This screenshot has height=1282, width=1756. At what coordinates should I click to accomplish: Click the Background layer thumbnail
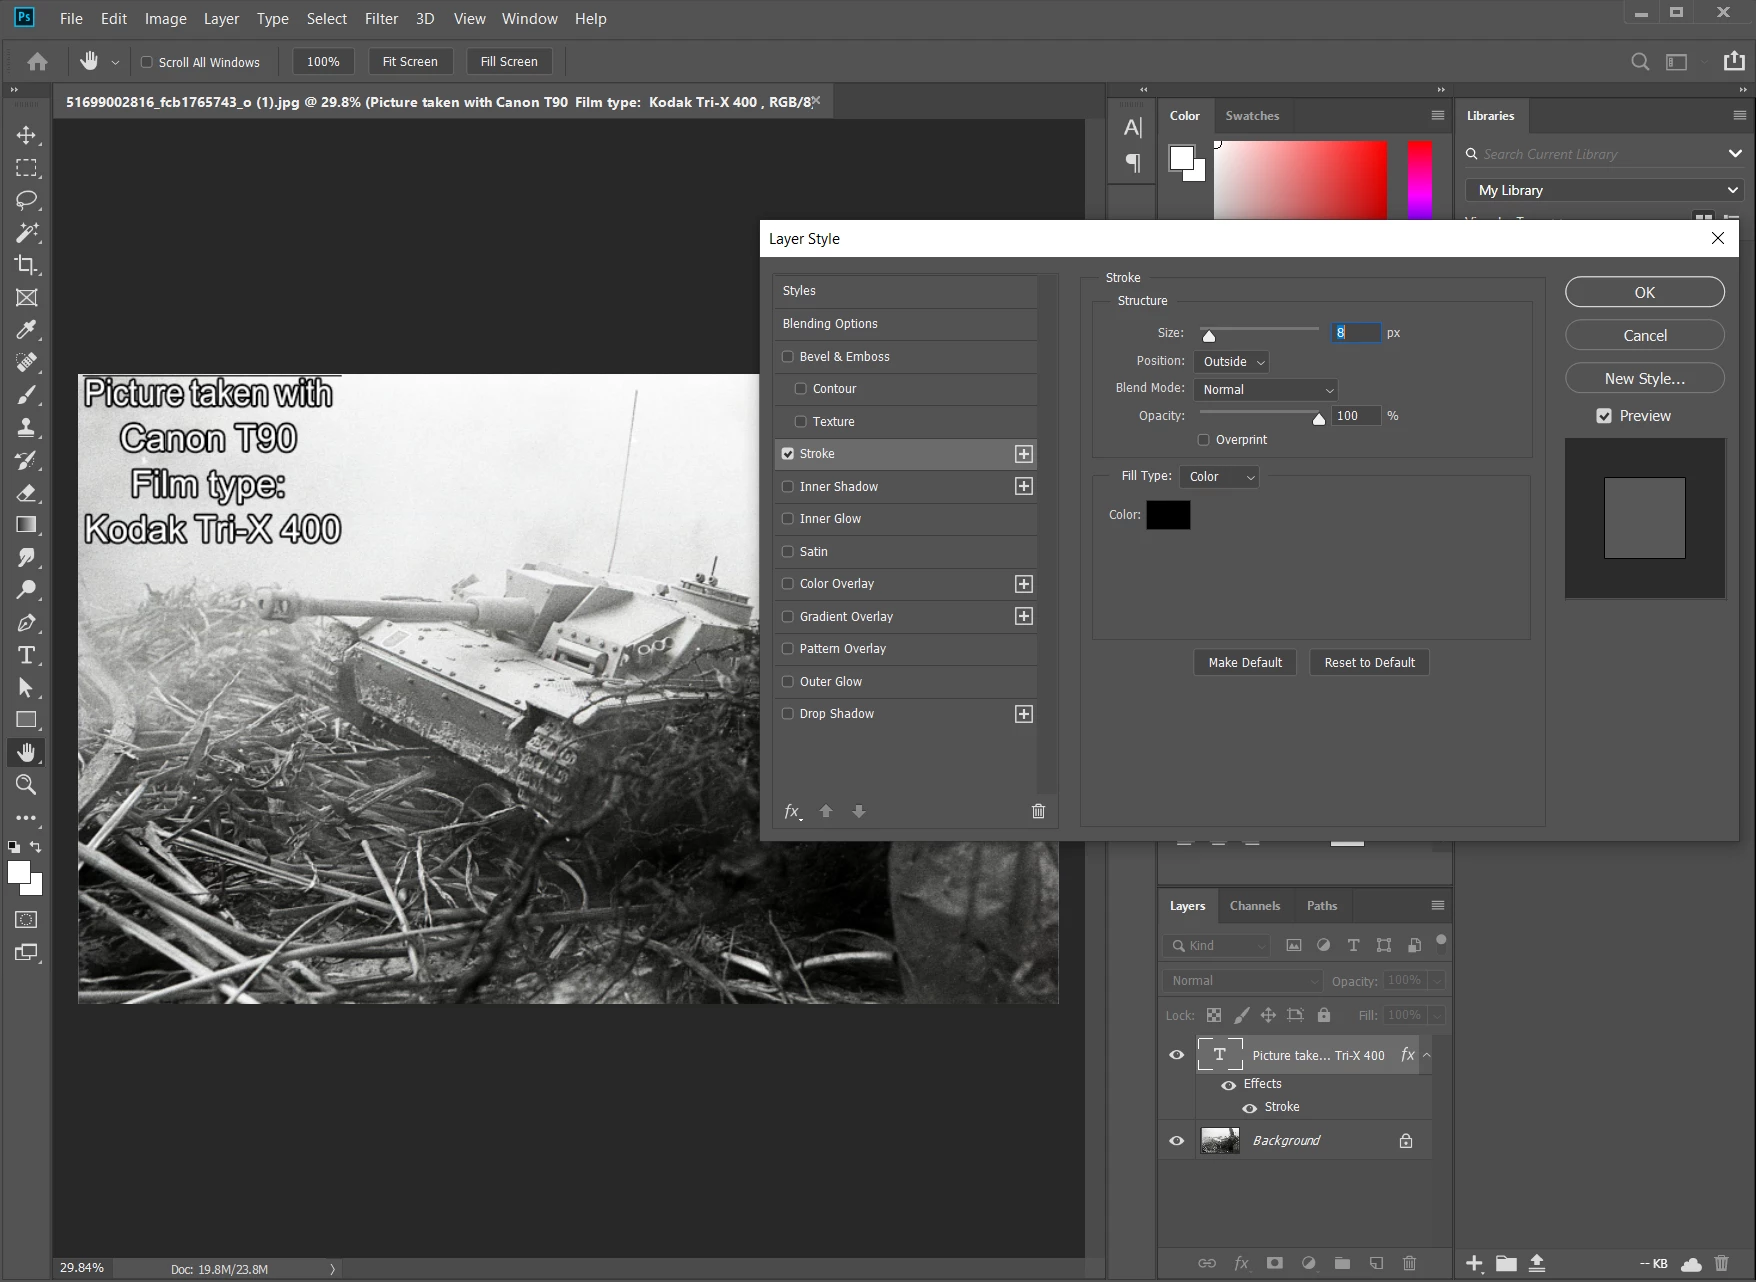(x=1220, y=1141)
